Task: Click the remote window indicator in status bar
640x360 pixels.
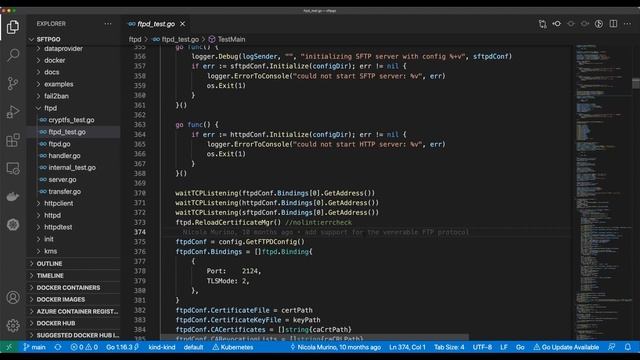Action: pyautogui.click(x=9, y=347)
